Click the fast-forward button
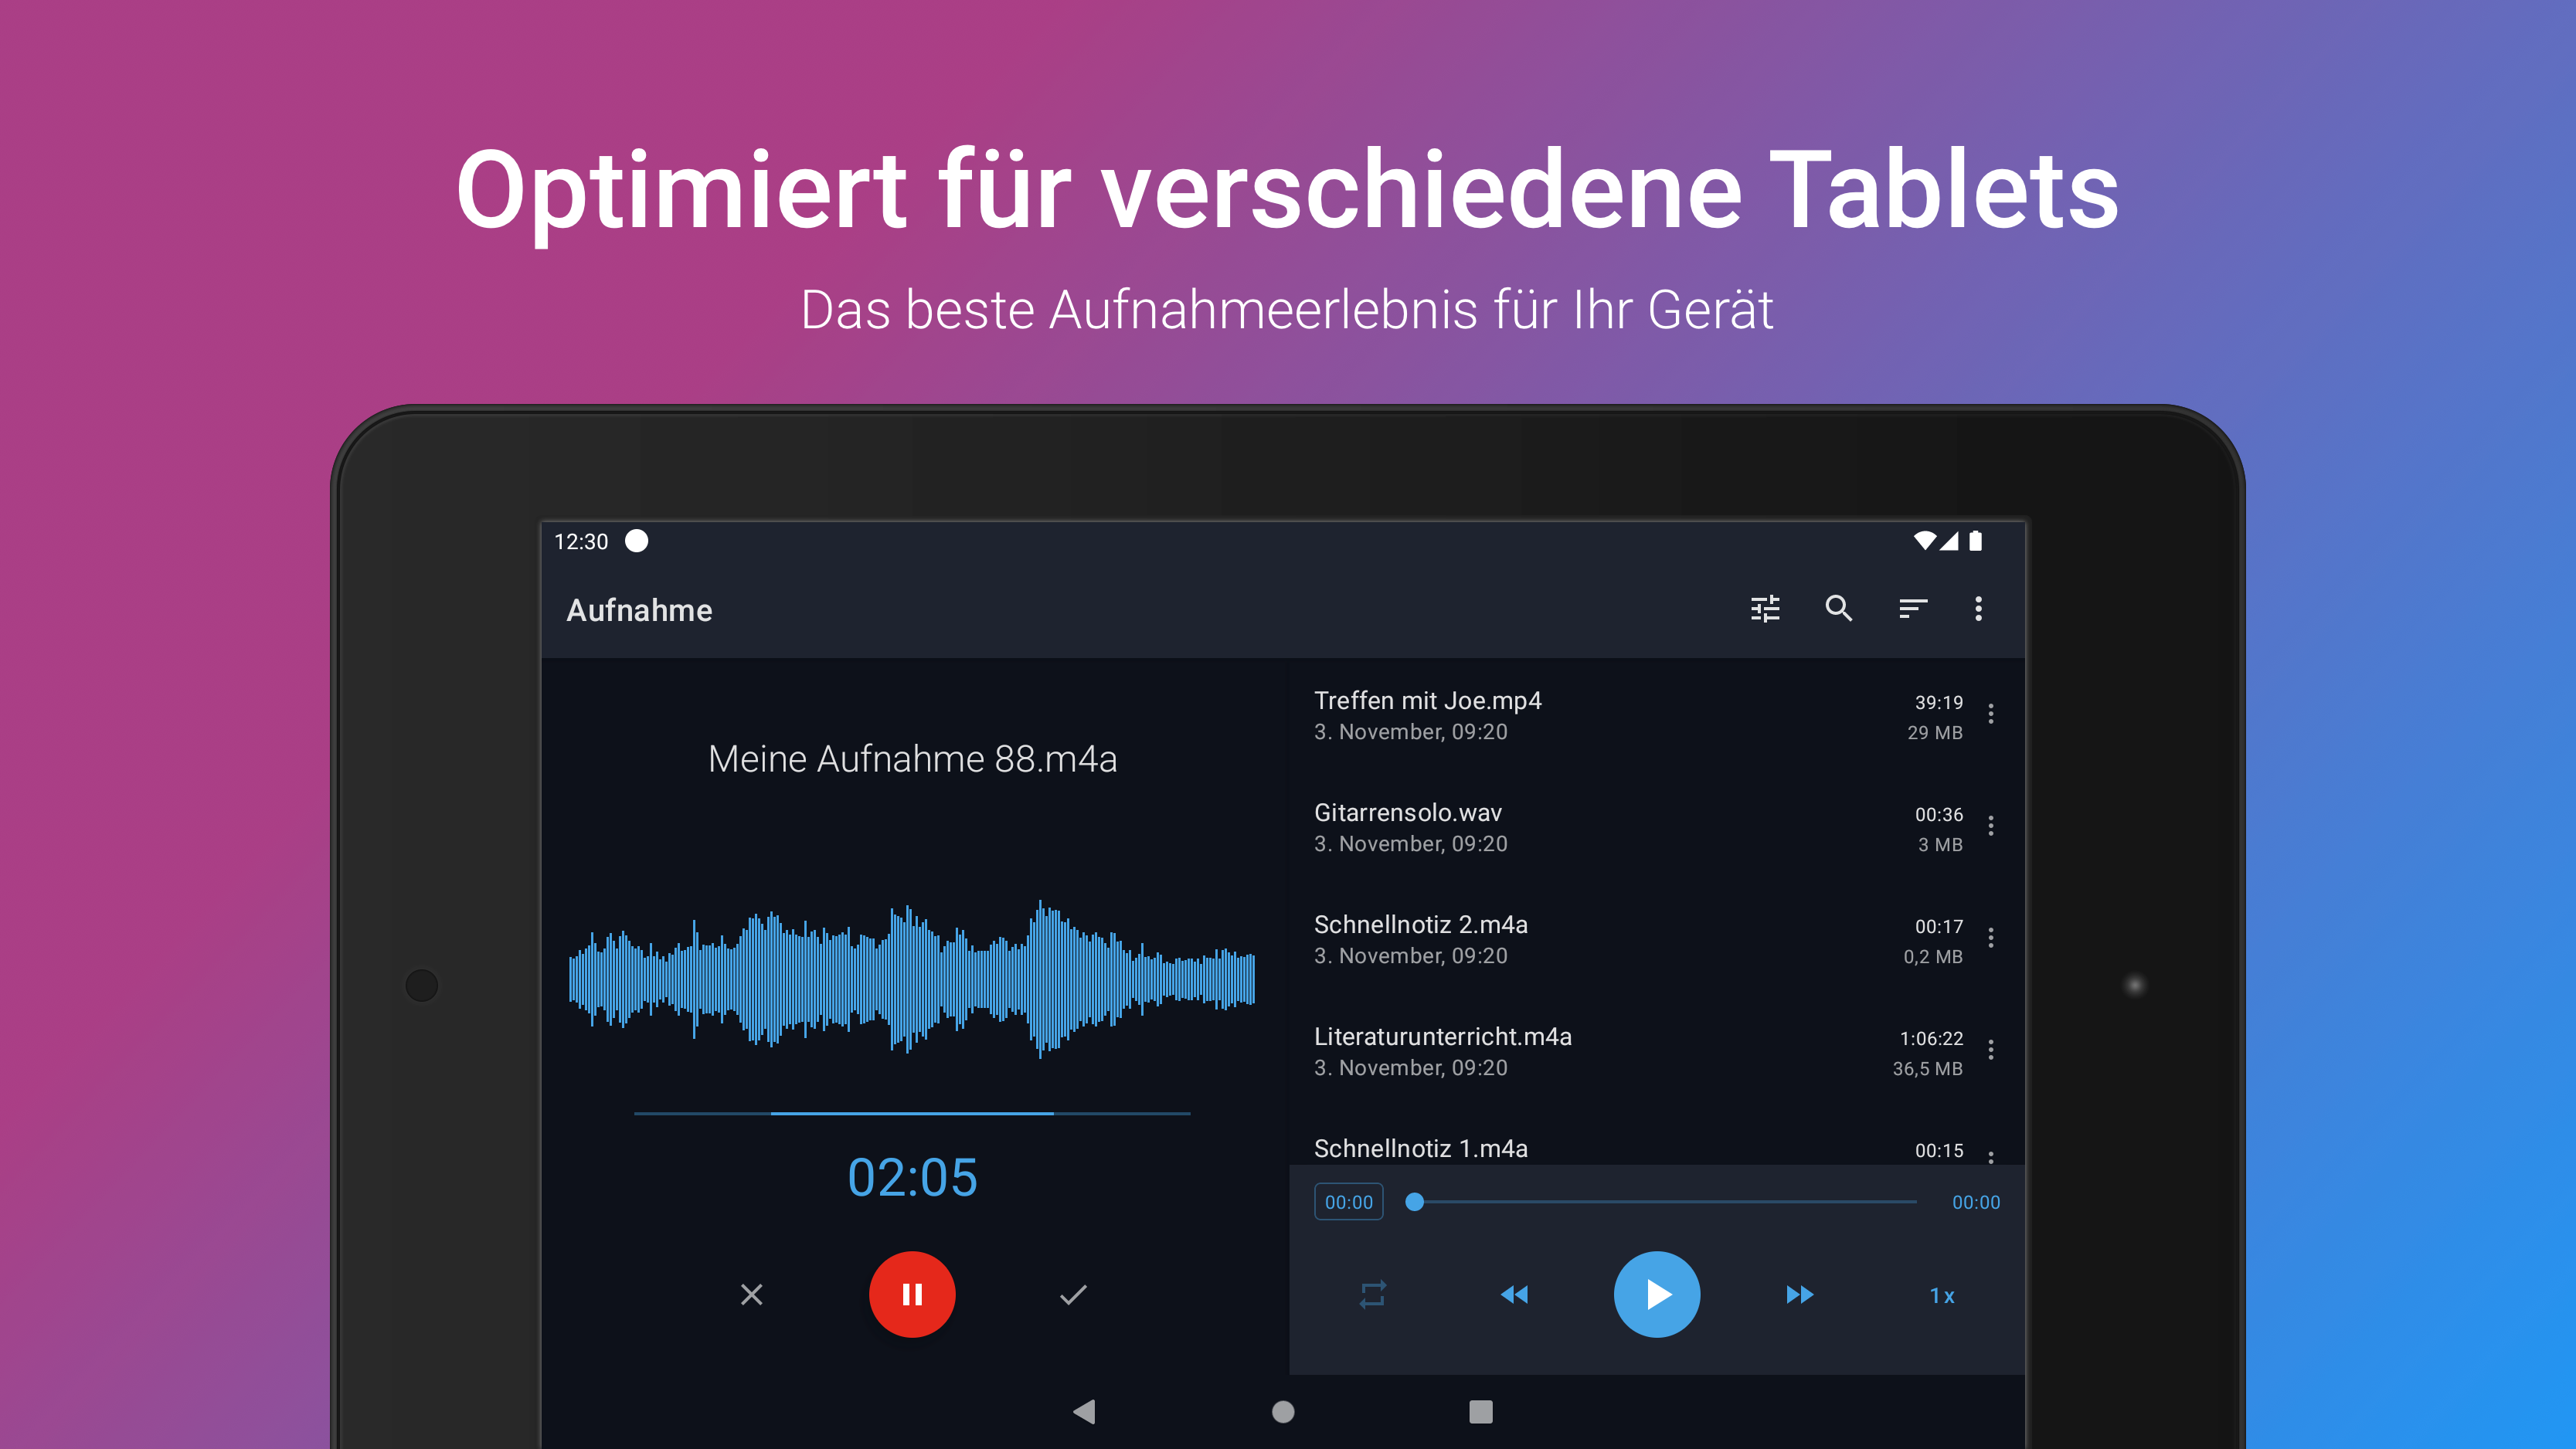This screenshot has height=1449, width=2576. click(x=1799, y=1295)
